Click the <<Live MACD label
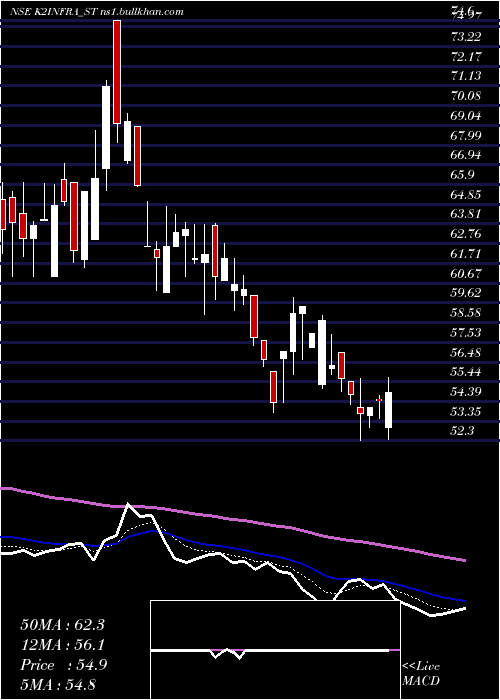Viewport: 500px width, 700px height. click(421, 673)
